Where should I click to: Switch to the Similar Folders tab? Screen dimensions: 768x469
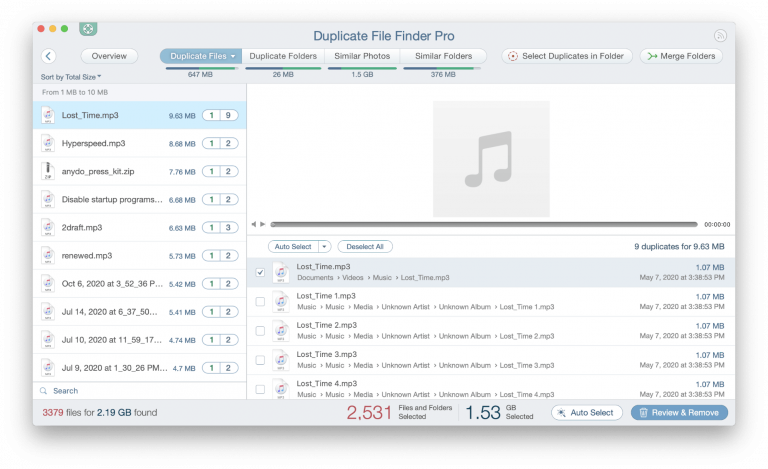(x=444, y=56)
